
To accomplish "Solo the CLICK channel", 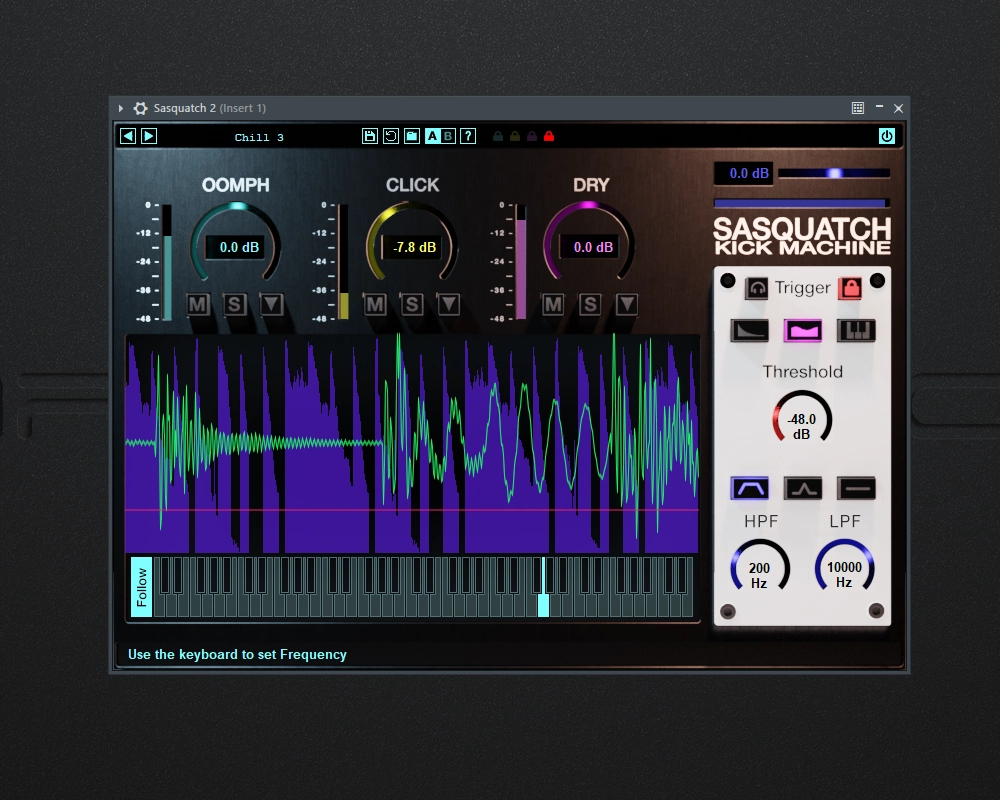I will click(x=412, y=304).
